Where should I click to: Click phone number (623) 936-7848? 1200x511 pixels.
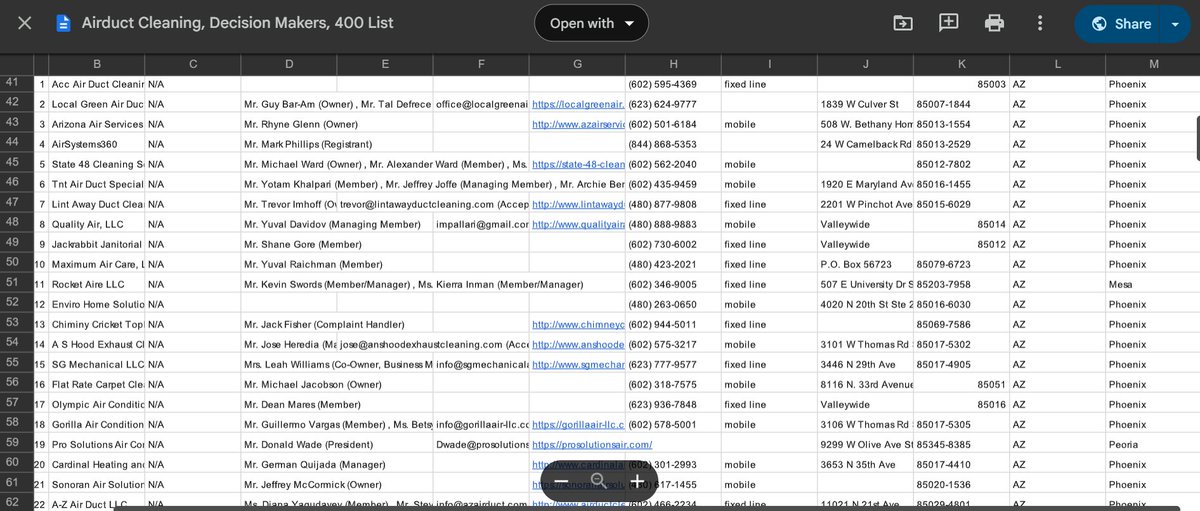(x=673, y=404)
